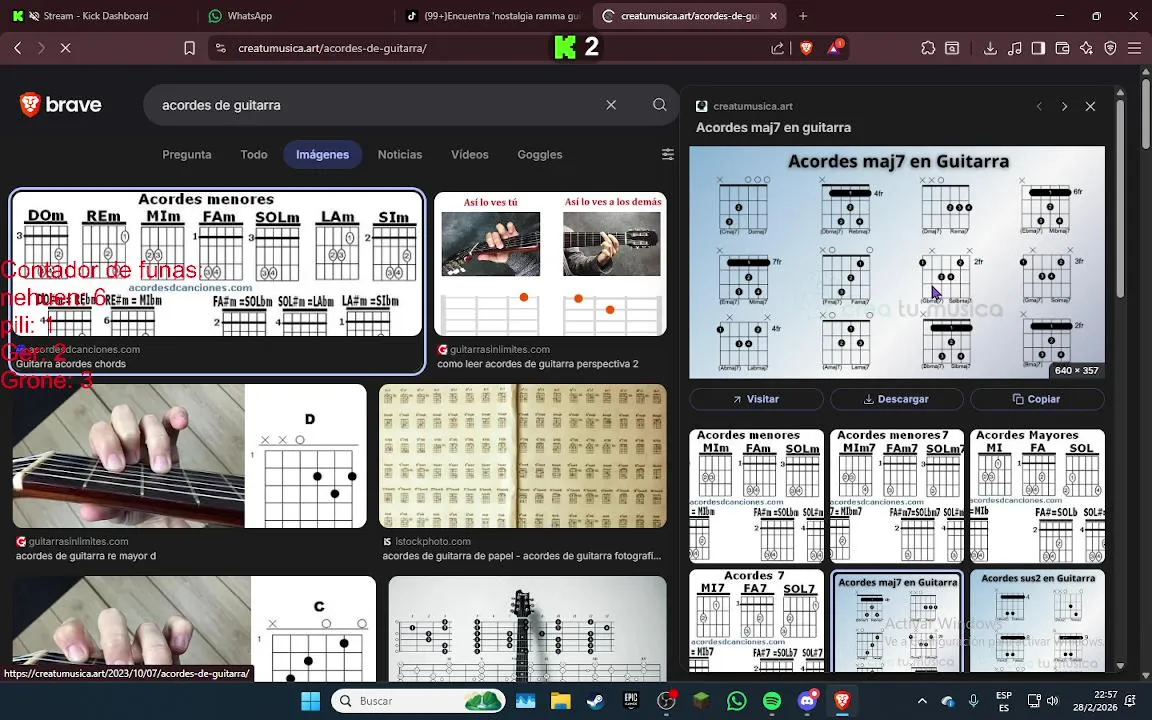Select the Noticias search category

pos(400,154)
